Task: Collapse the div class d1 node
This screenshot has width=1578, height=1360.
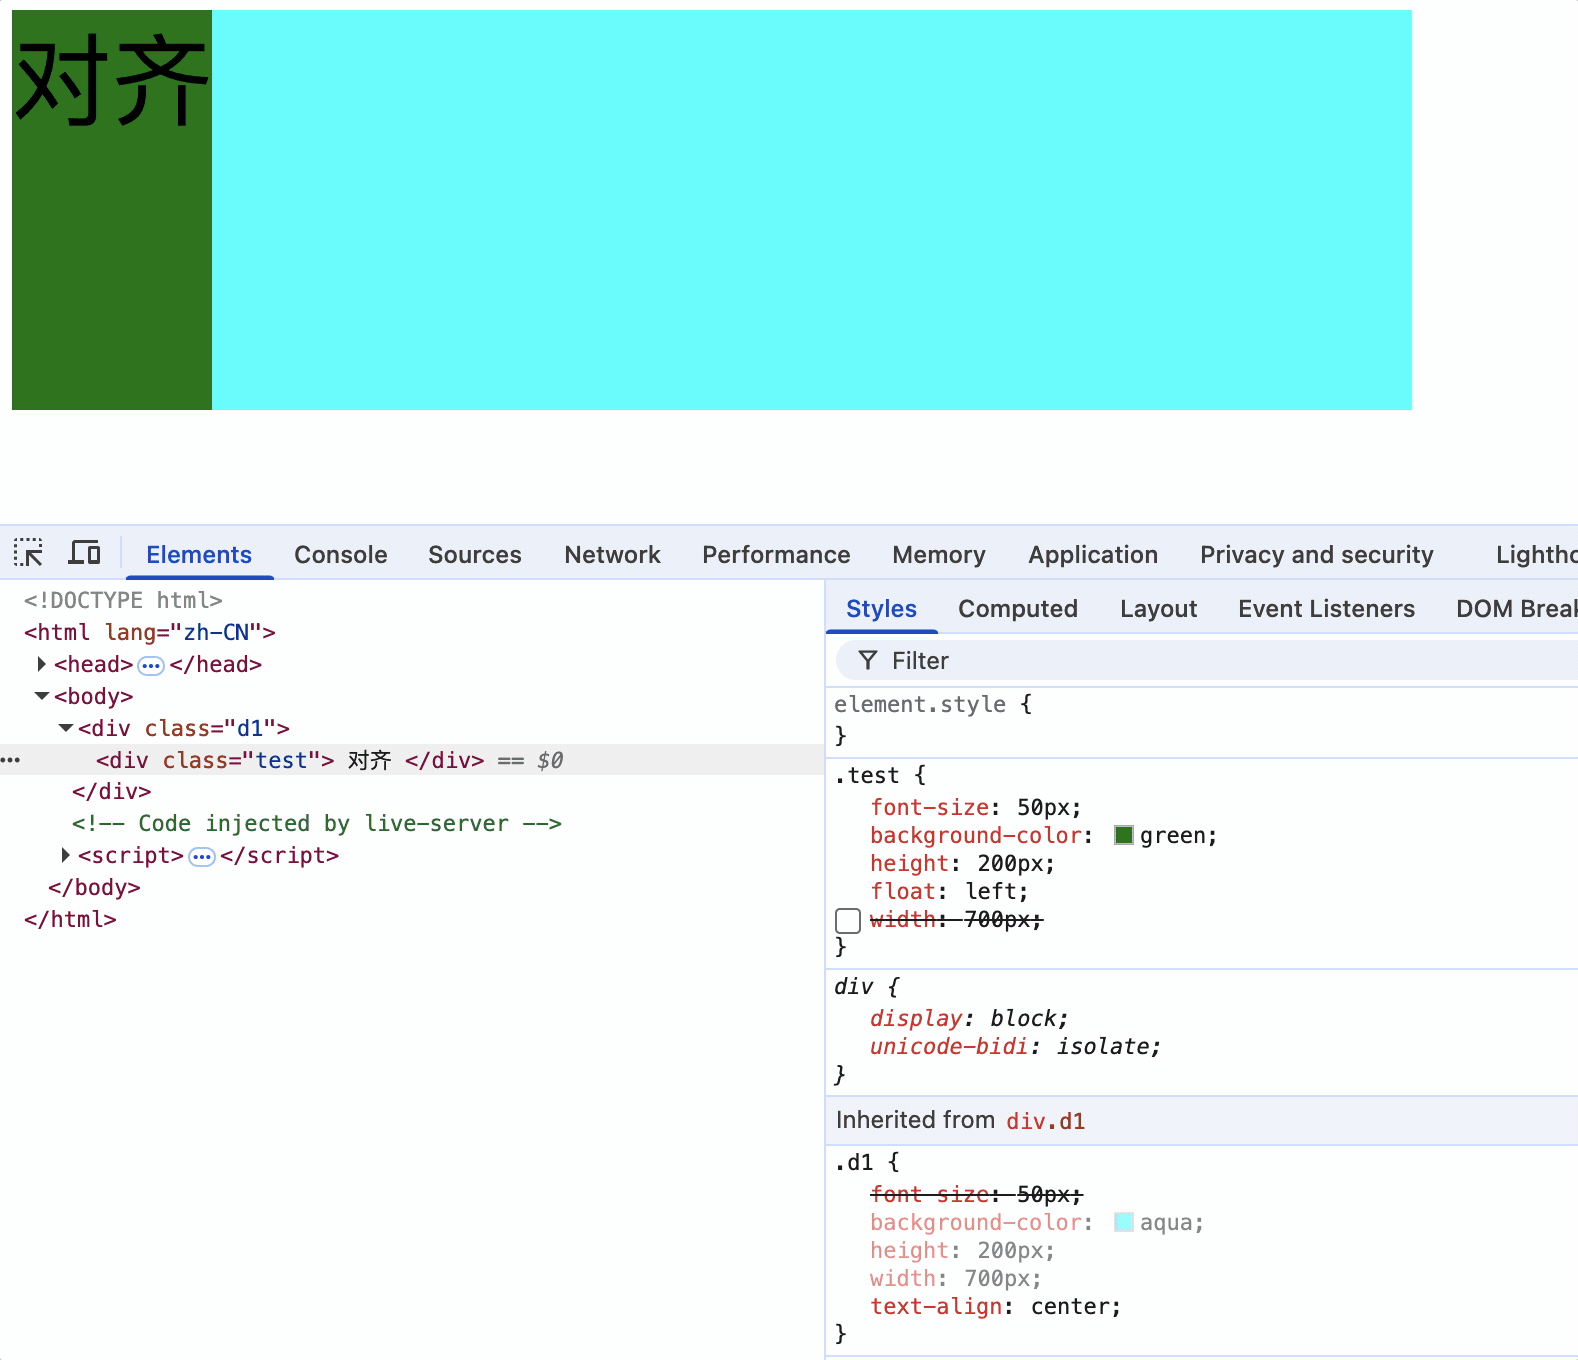Action: (66, 728)
